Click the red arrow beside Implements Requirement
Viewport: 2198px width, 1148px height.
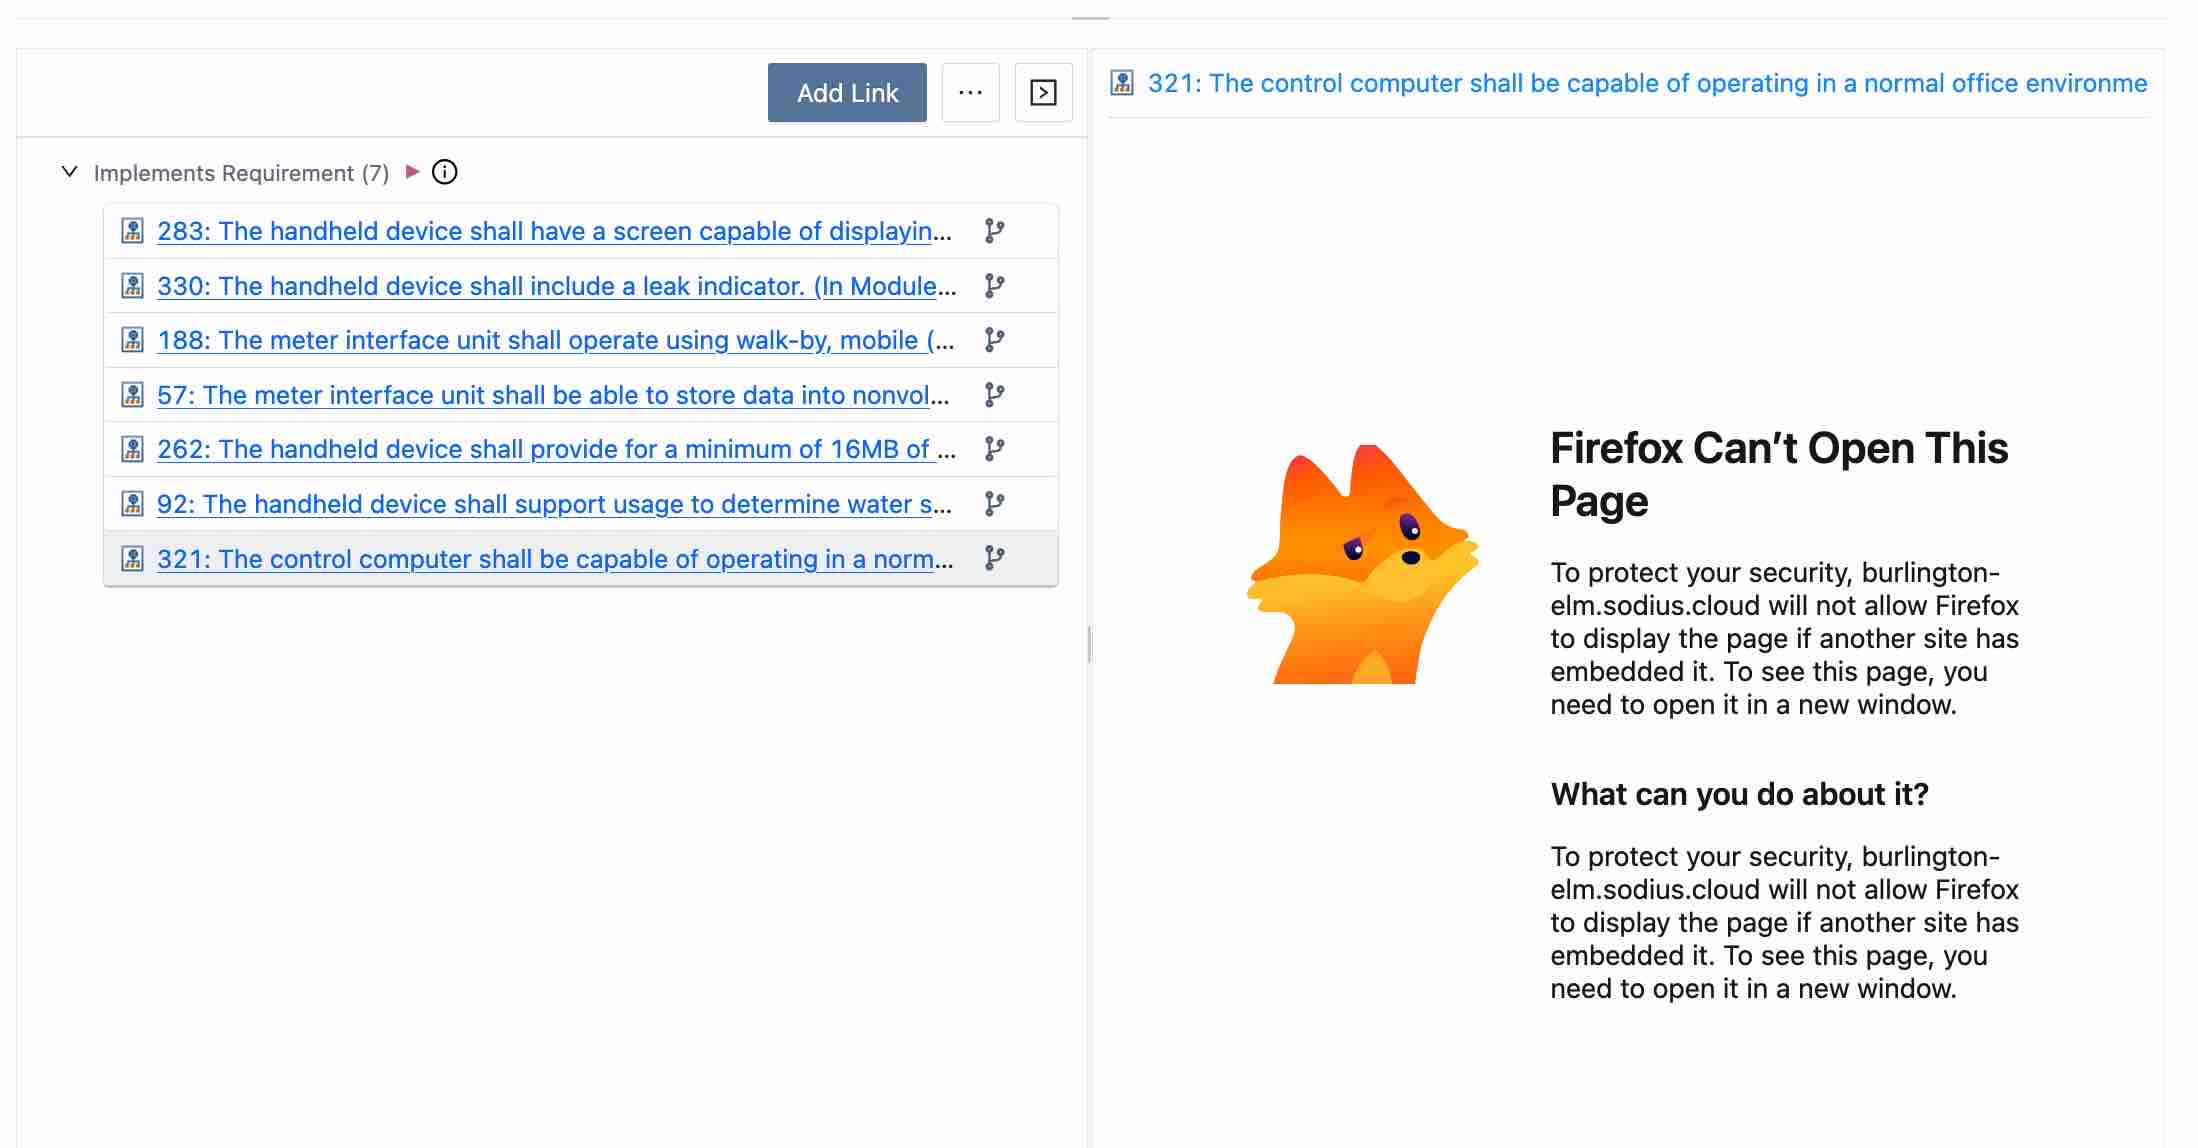pyautogui.click(x=412, y=172)
